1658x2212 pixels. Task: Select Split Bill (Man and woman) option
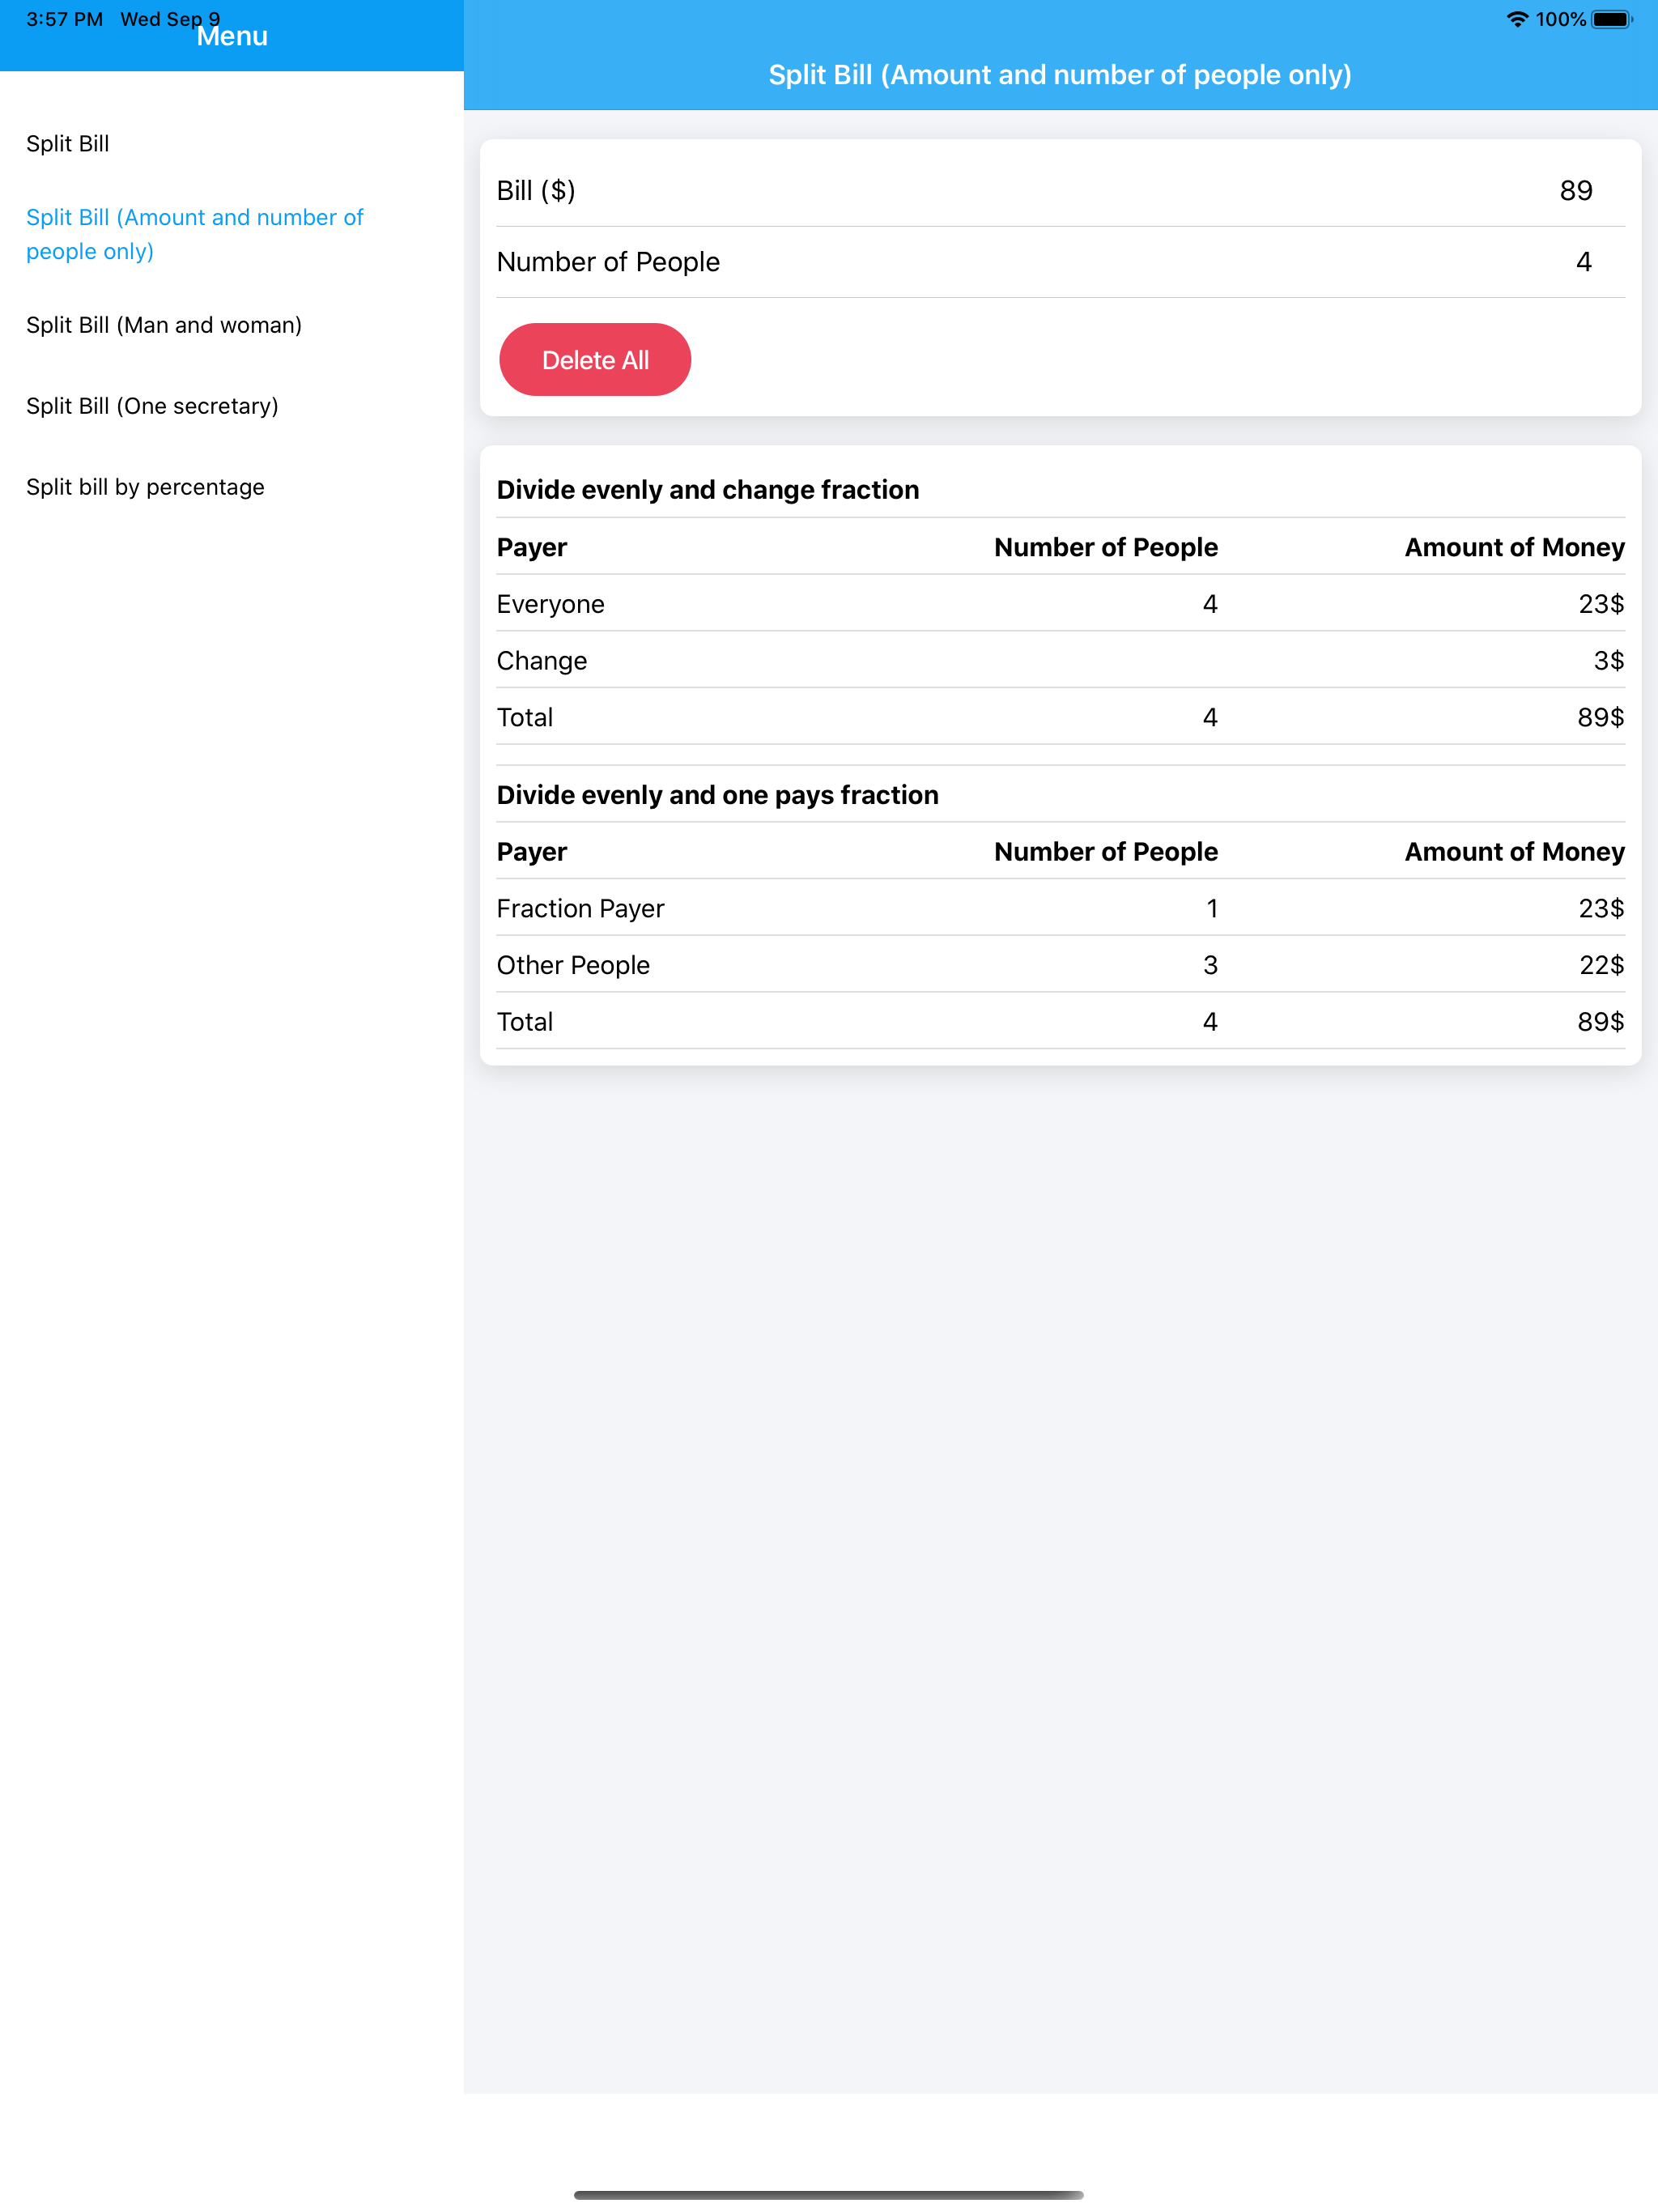(164, 325)
